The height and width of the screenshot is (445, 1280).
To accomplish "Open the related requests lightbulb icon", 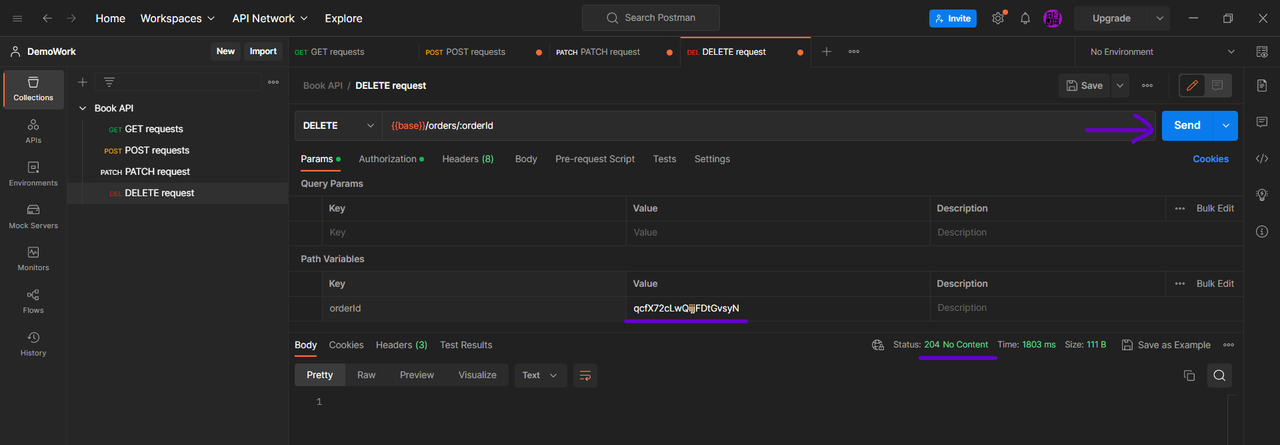I will (1262, 195).
